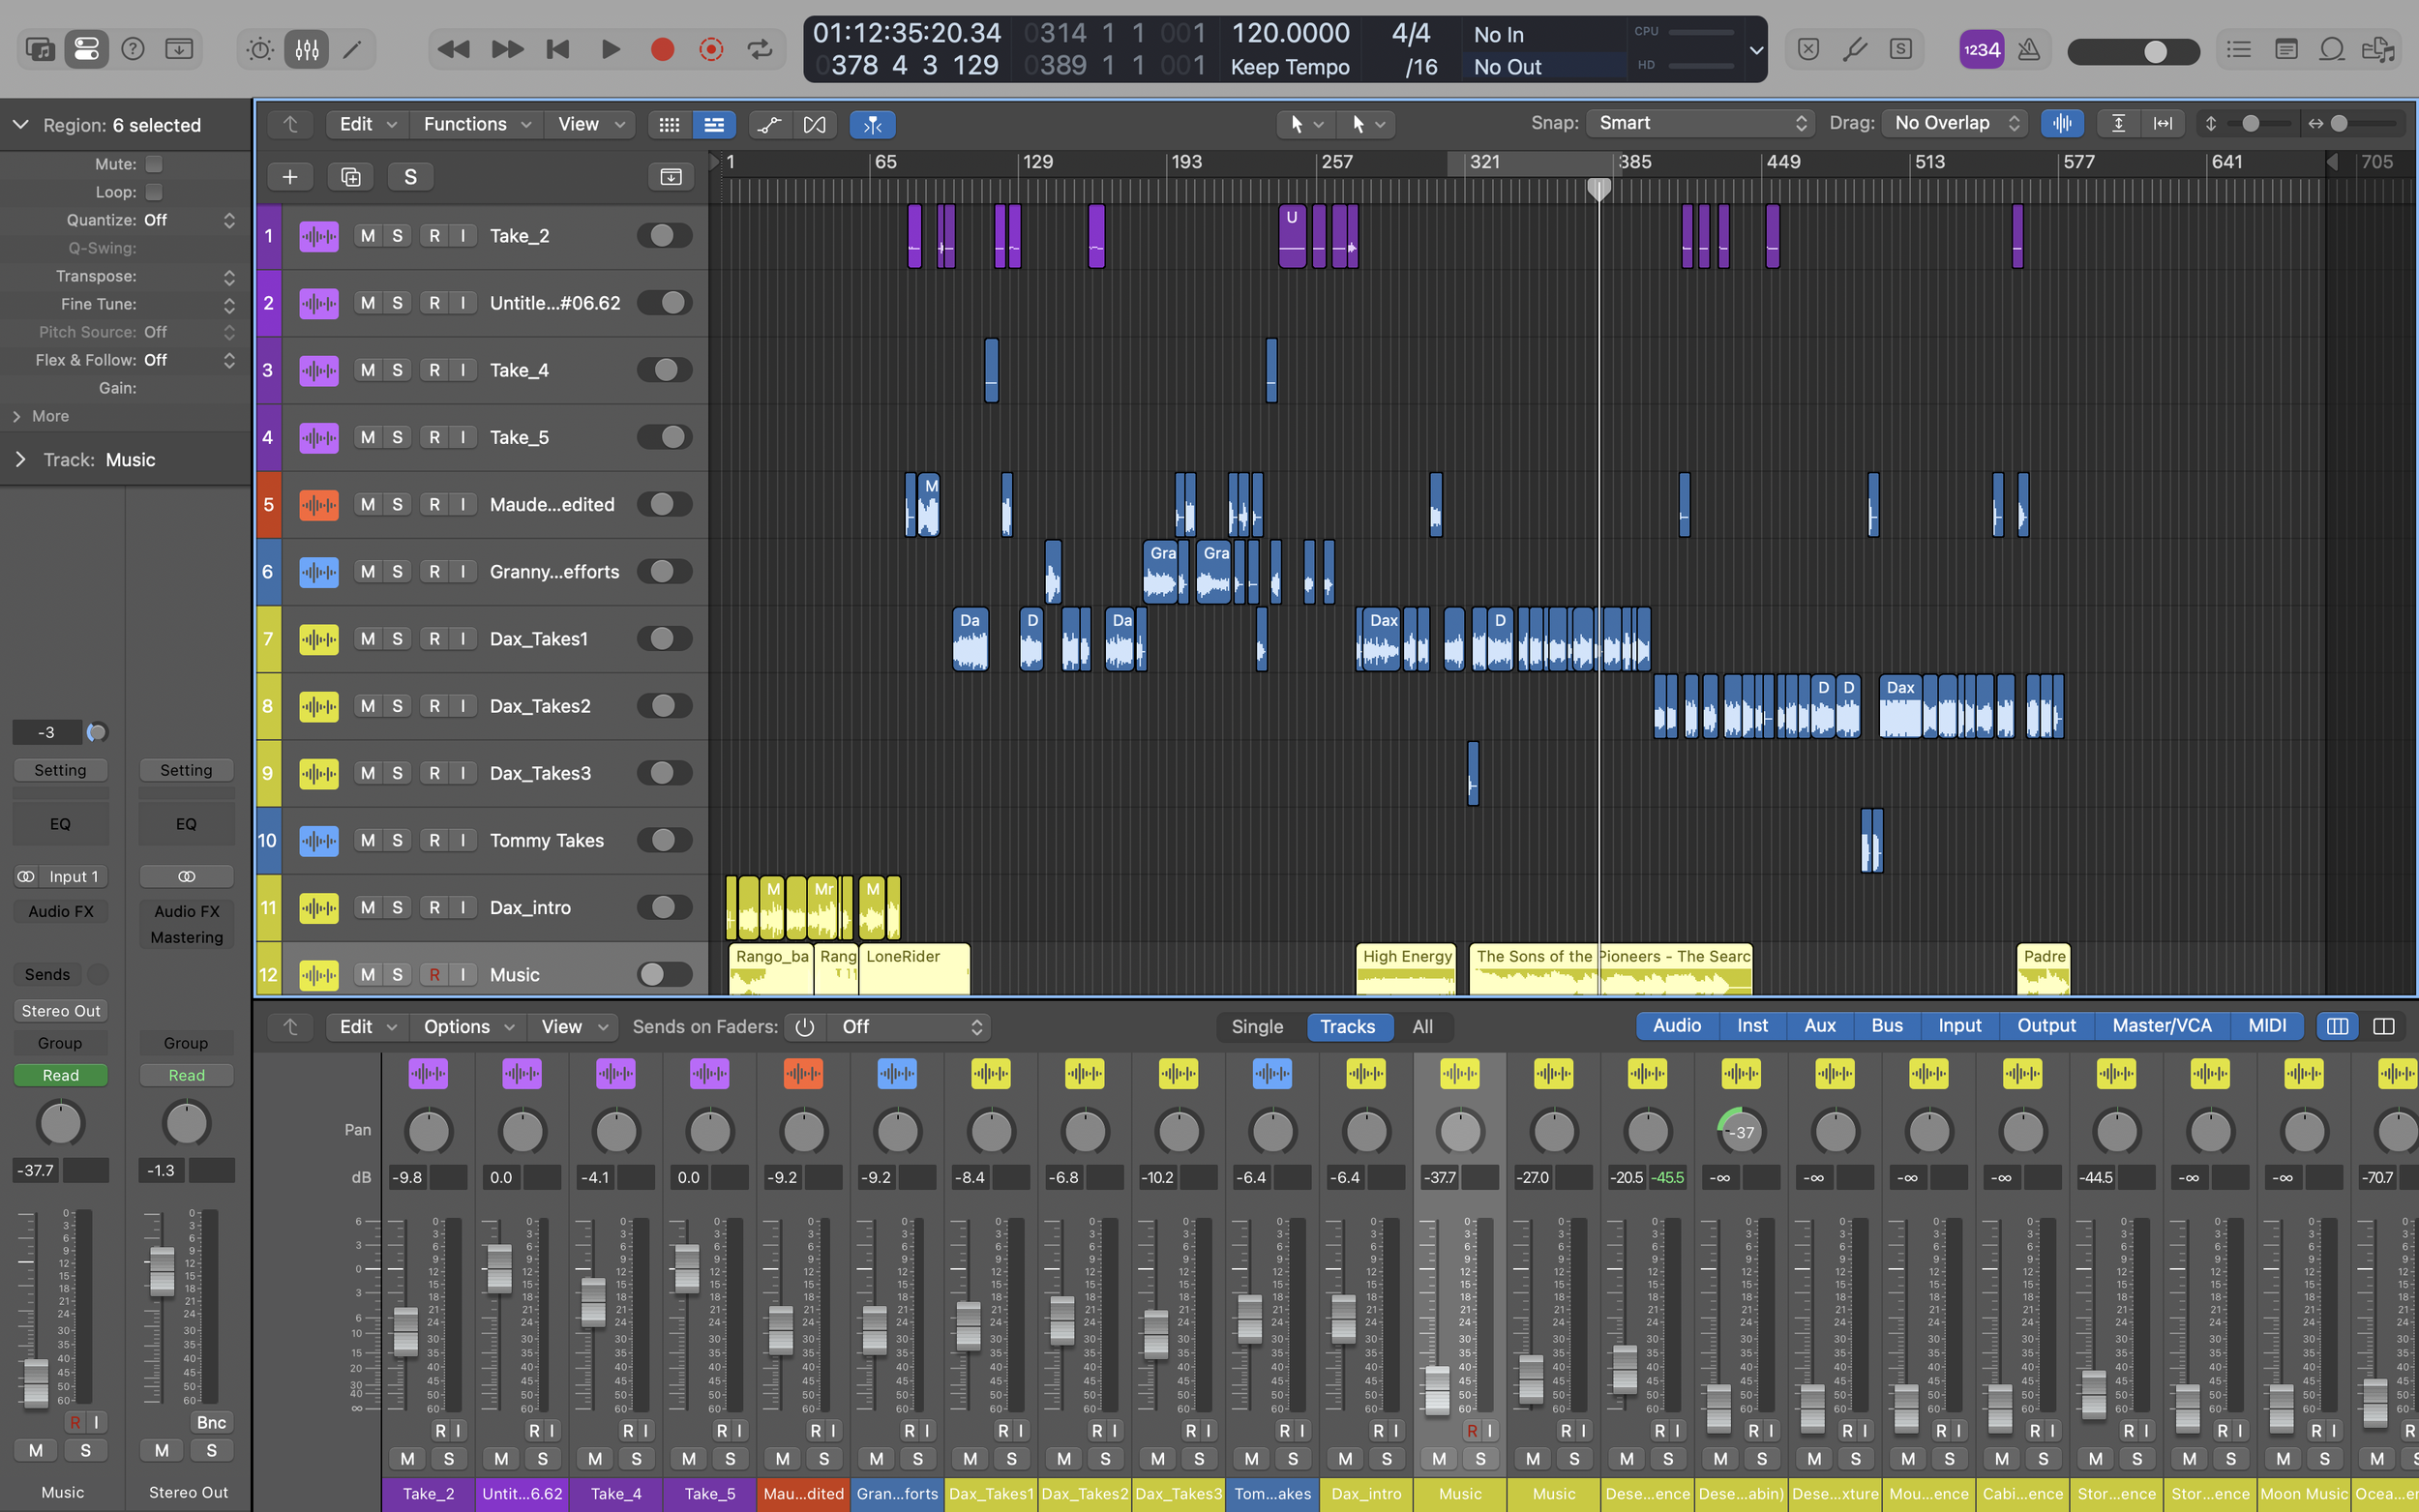Viewport: 2419px width, 1512px height.
Task: Click the Metronome icon
Action: click(2028, 49)
